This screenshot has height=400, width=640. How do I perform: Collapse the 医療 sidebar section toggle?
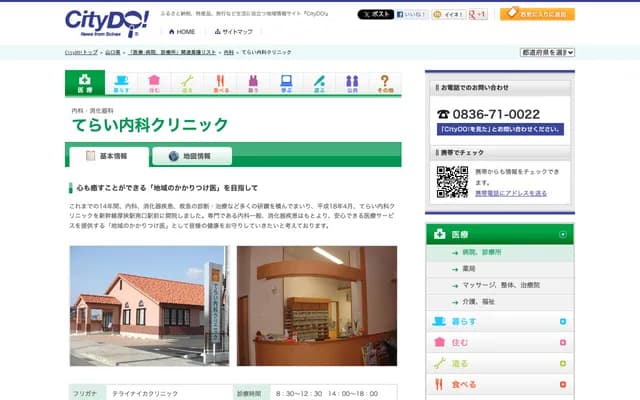point(563,234)
